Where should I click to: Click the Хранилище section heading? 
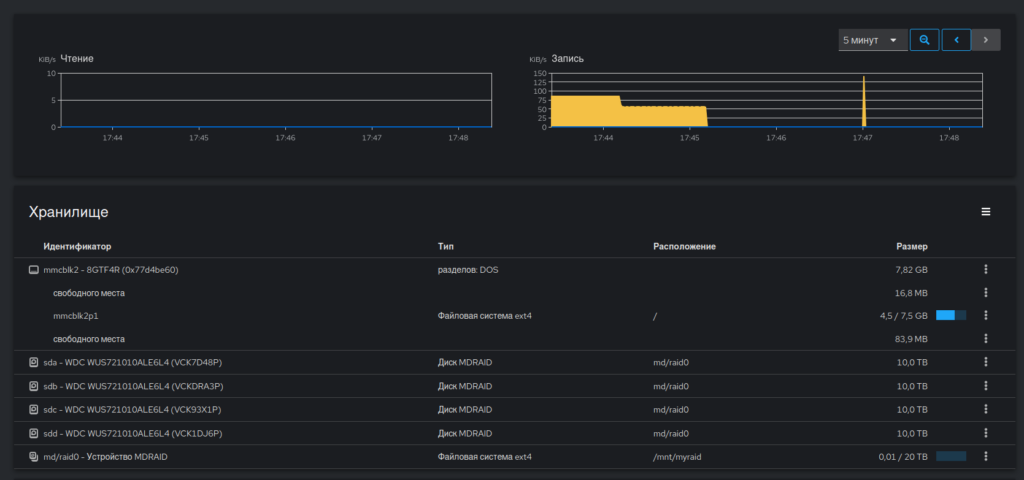tap(69, 212)
